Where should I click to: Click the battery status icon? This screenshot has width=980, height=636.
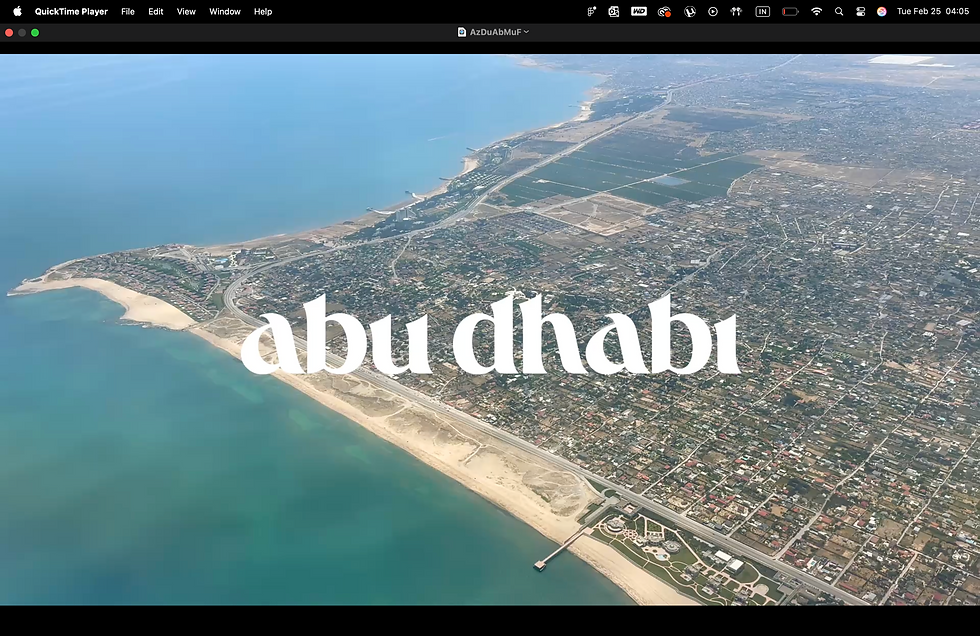tap(790, 11)
